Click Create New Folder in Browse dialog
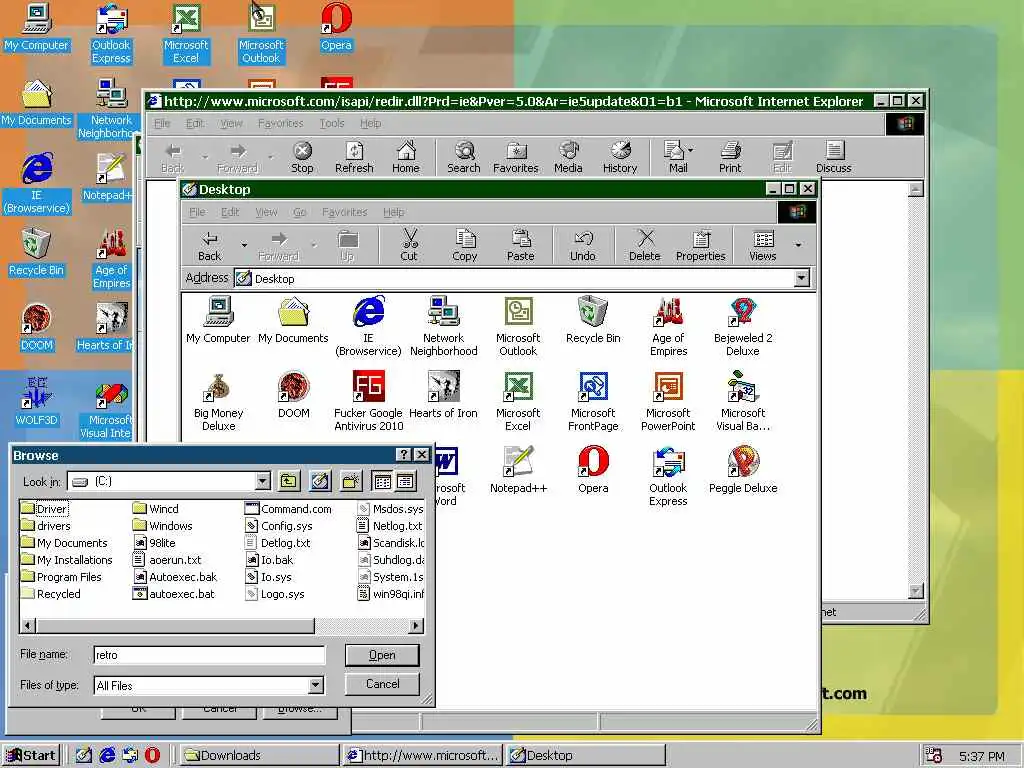 (x=351, y=482)
